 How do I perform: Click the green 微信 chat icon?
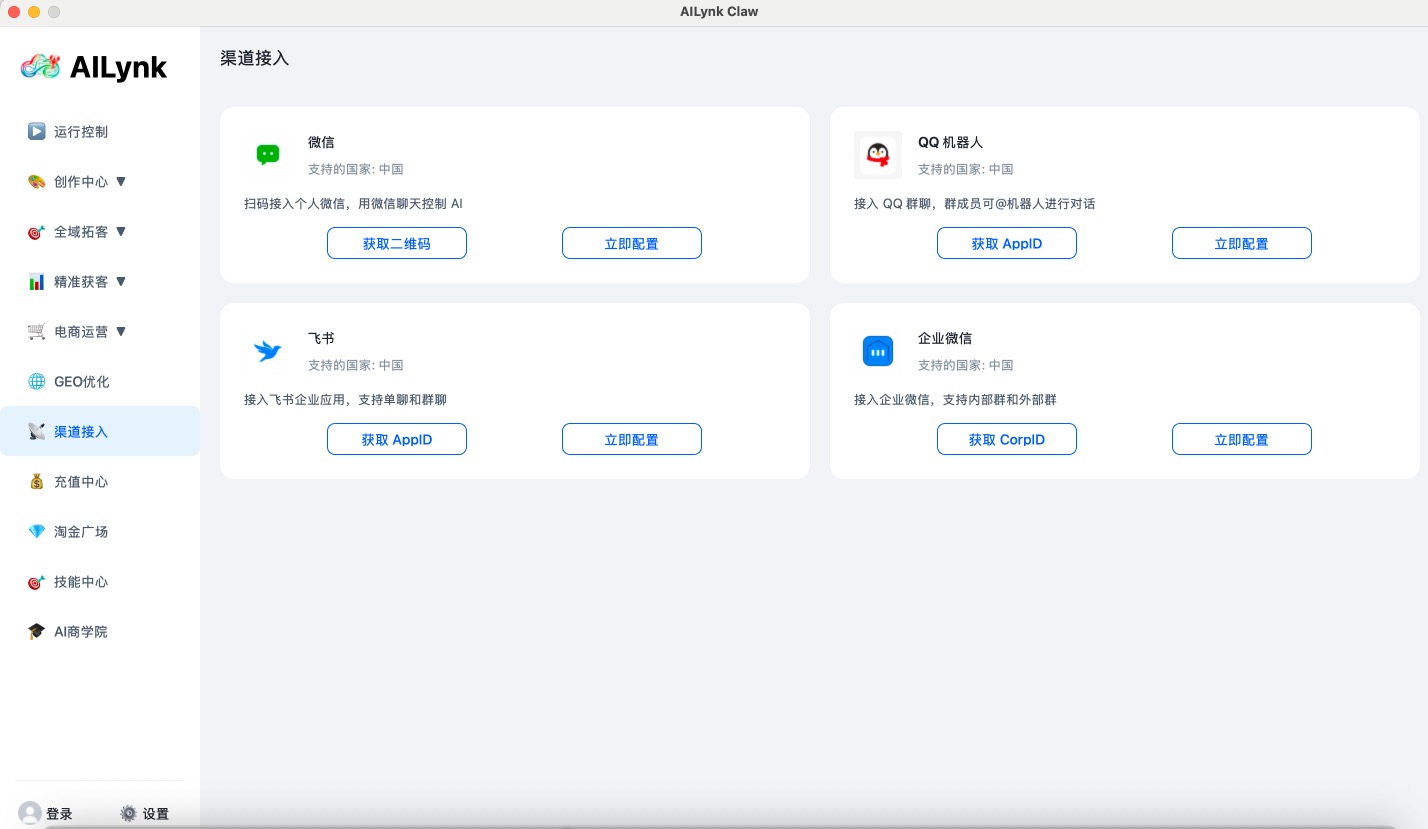(x=268, y=155)
